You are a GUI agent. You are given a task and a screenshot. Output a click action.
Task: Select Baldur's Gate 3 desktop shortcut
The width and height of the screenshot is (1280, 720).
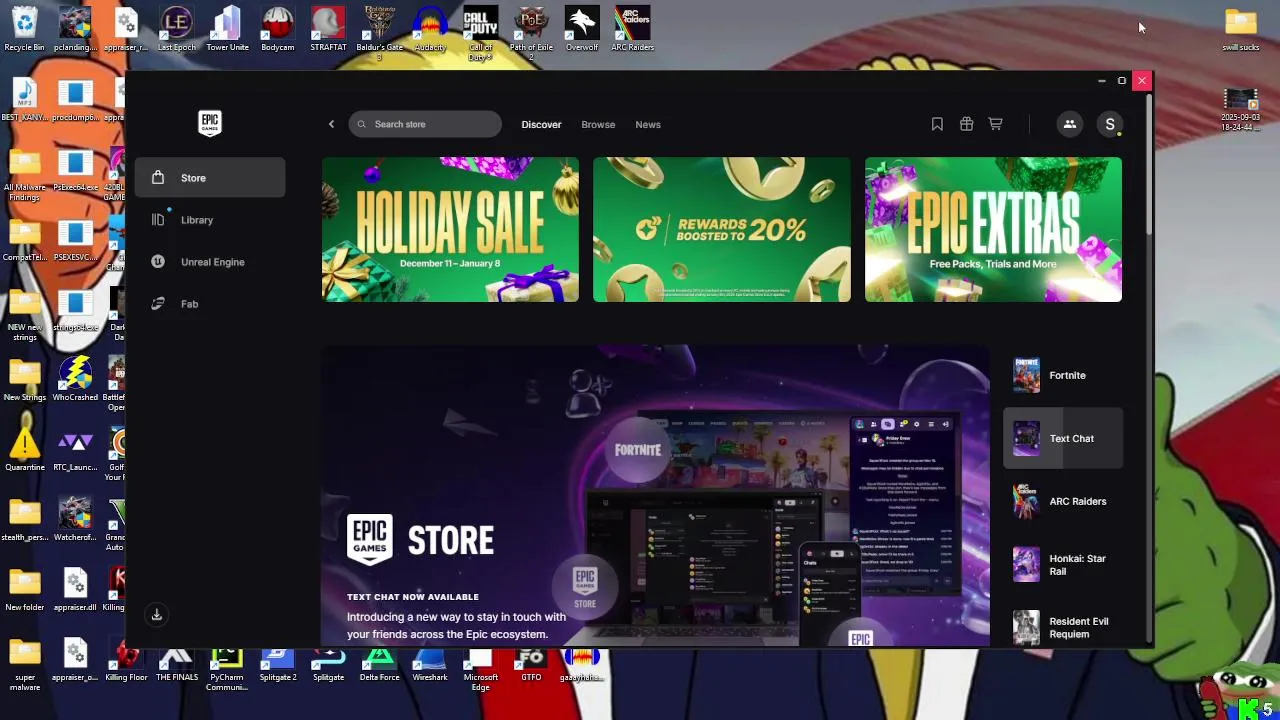(379, 32)
